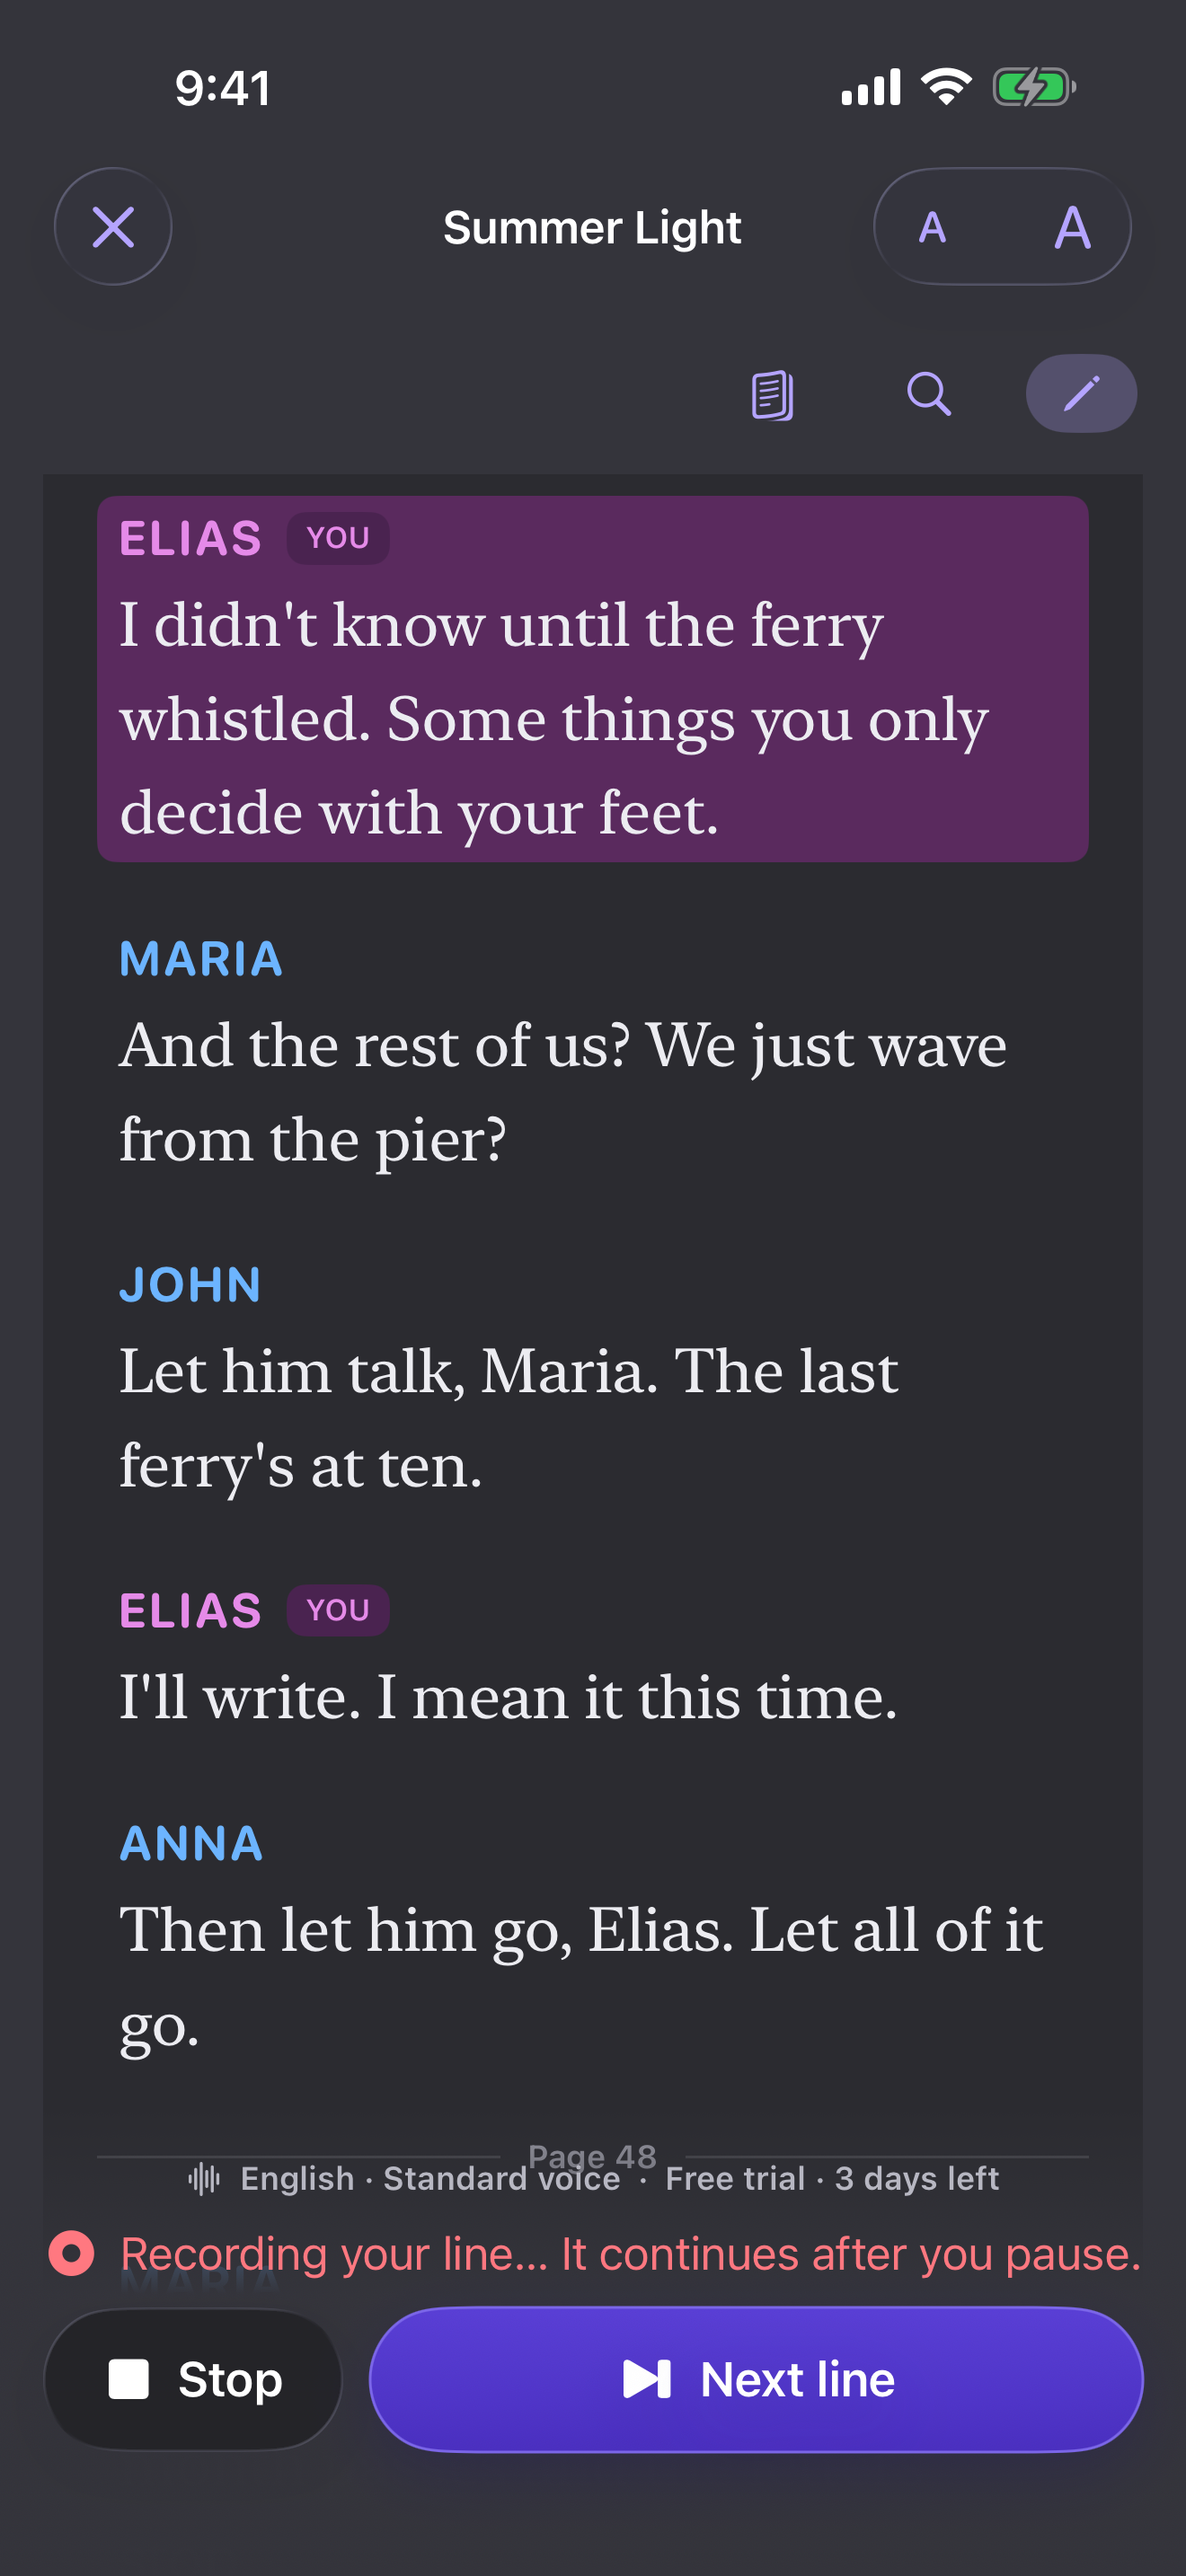Open the script pages icon

(x=773, y=394)
